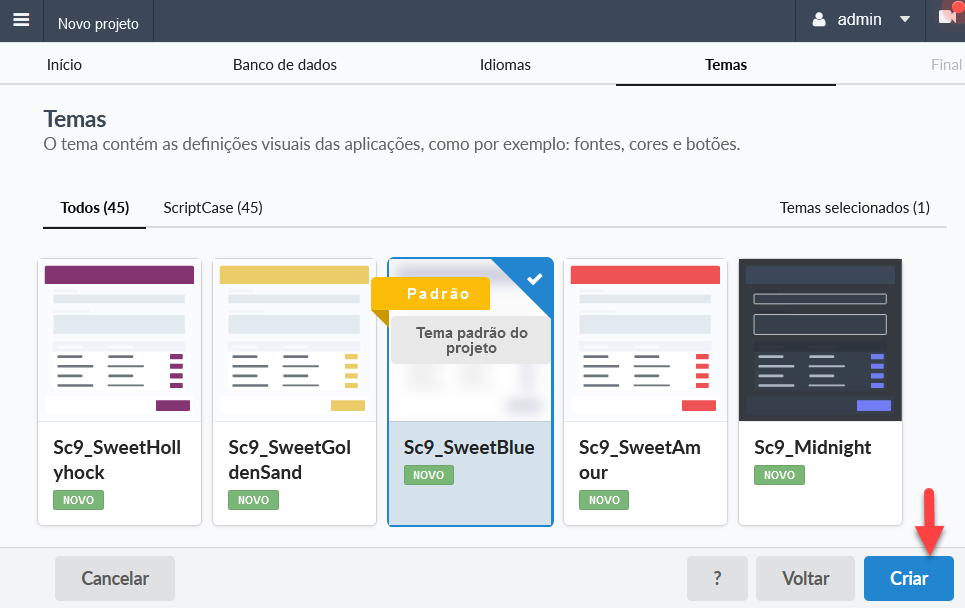Uncheck the Sc9_SweetBlue selected checkmark
Image resolution: width=965 pixels, height=608 pixels.
pyautogui.click(x=535, y=279)
